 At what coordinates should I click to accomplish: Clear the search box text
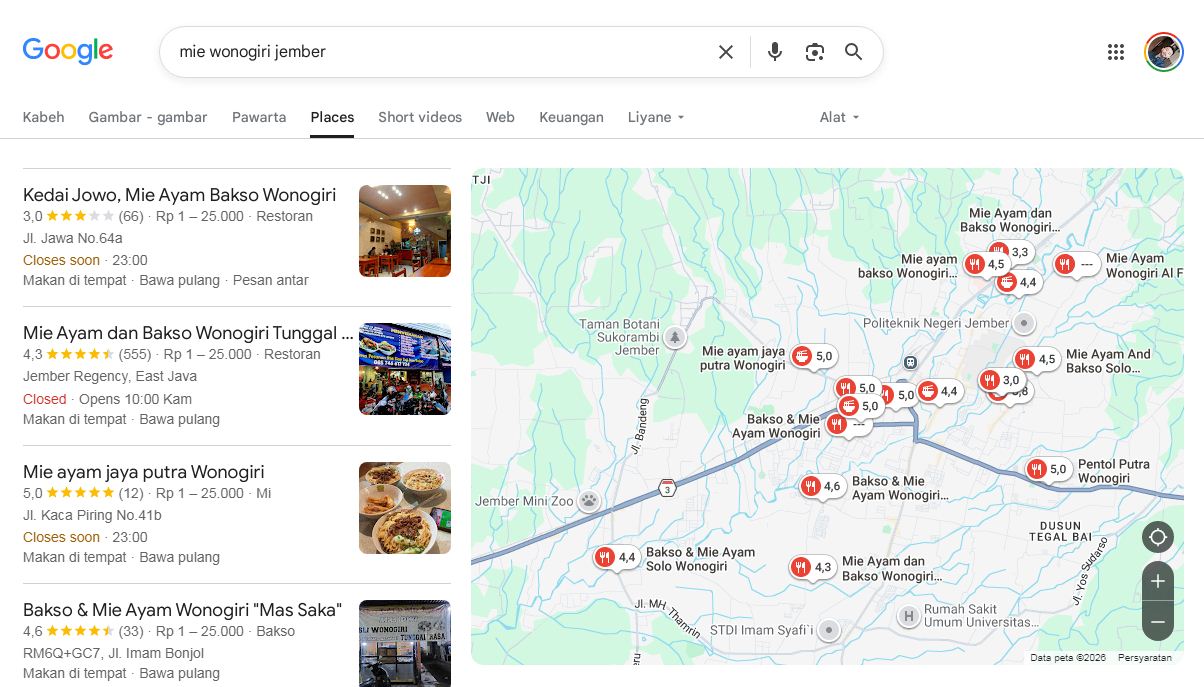[x=726, y=52]
